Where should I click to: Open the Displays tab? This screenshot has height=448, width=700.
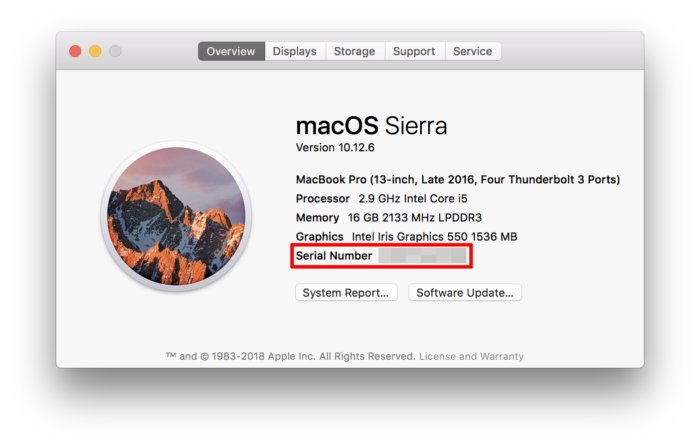click(x=295, y=51)
